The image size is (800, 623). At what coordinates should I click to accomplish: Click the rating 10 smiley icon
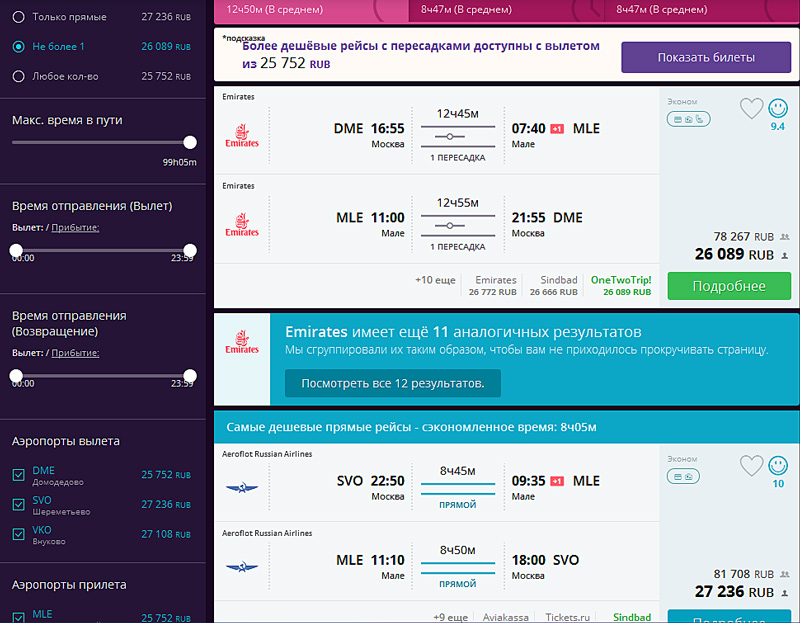(778, 465)
